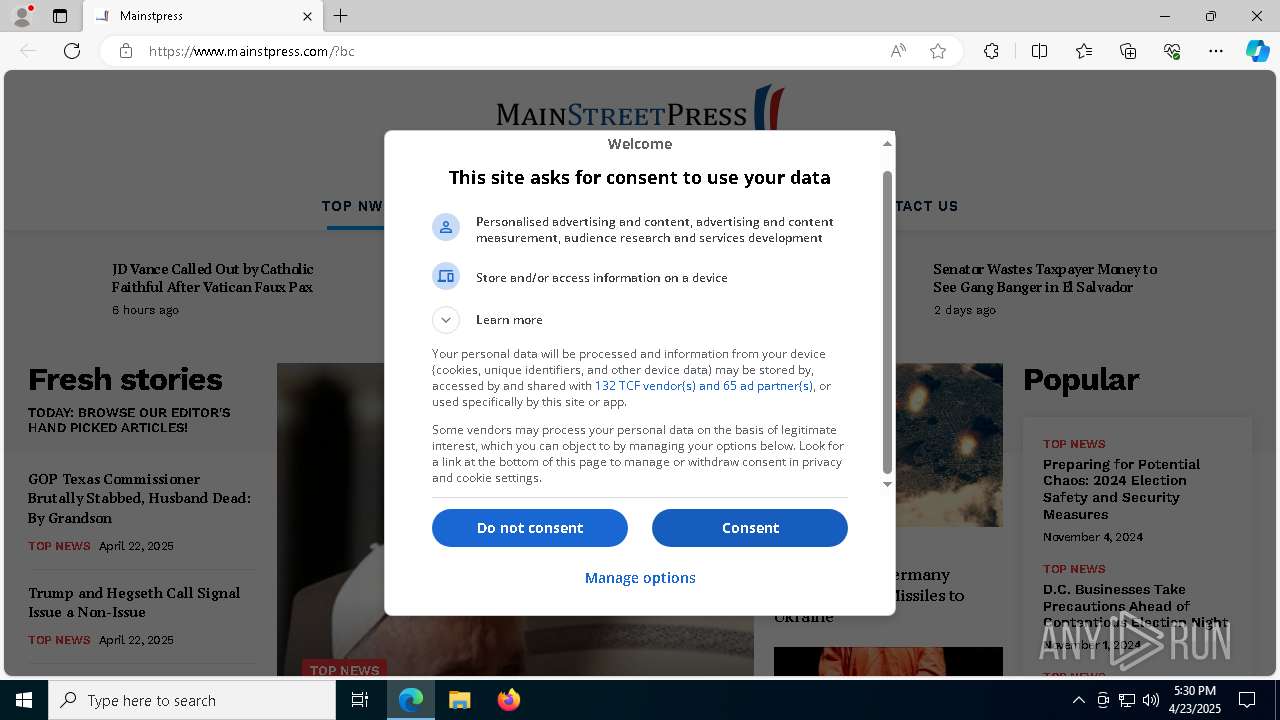Open the Favorites list icon

coord(1084,51)
